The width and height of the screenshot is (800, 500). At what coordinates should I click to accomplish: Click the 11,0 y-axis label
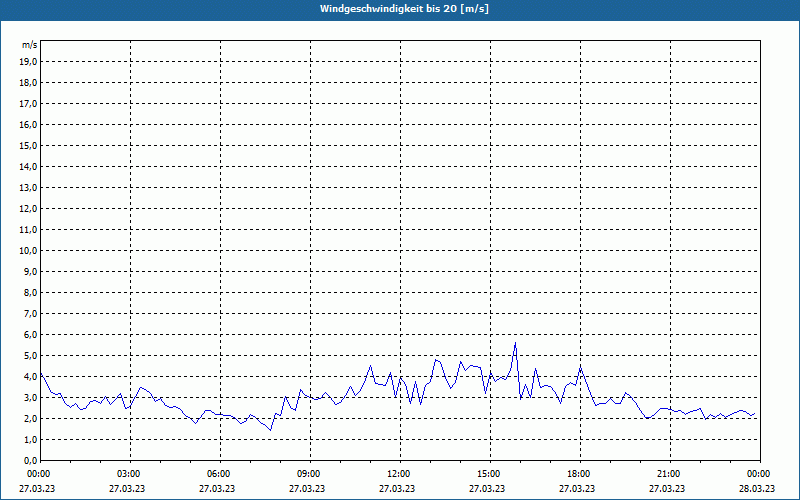point(28,230)
